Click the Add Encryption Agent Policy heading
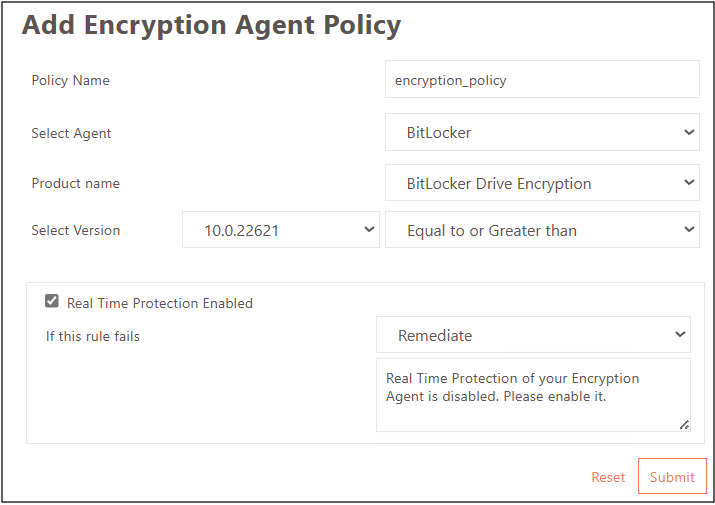Screen dimensions: 715x505 point(211,25)
